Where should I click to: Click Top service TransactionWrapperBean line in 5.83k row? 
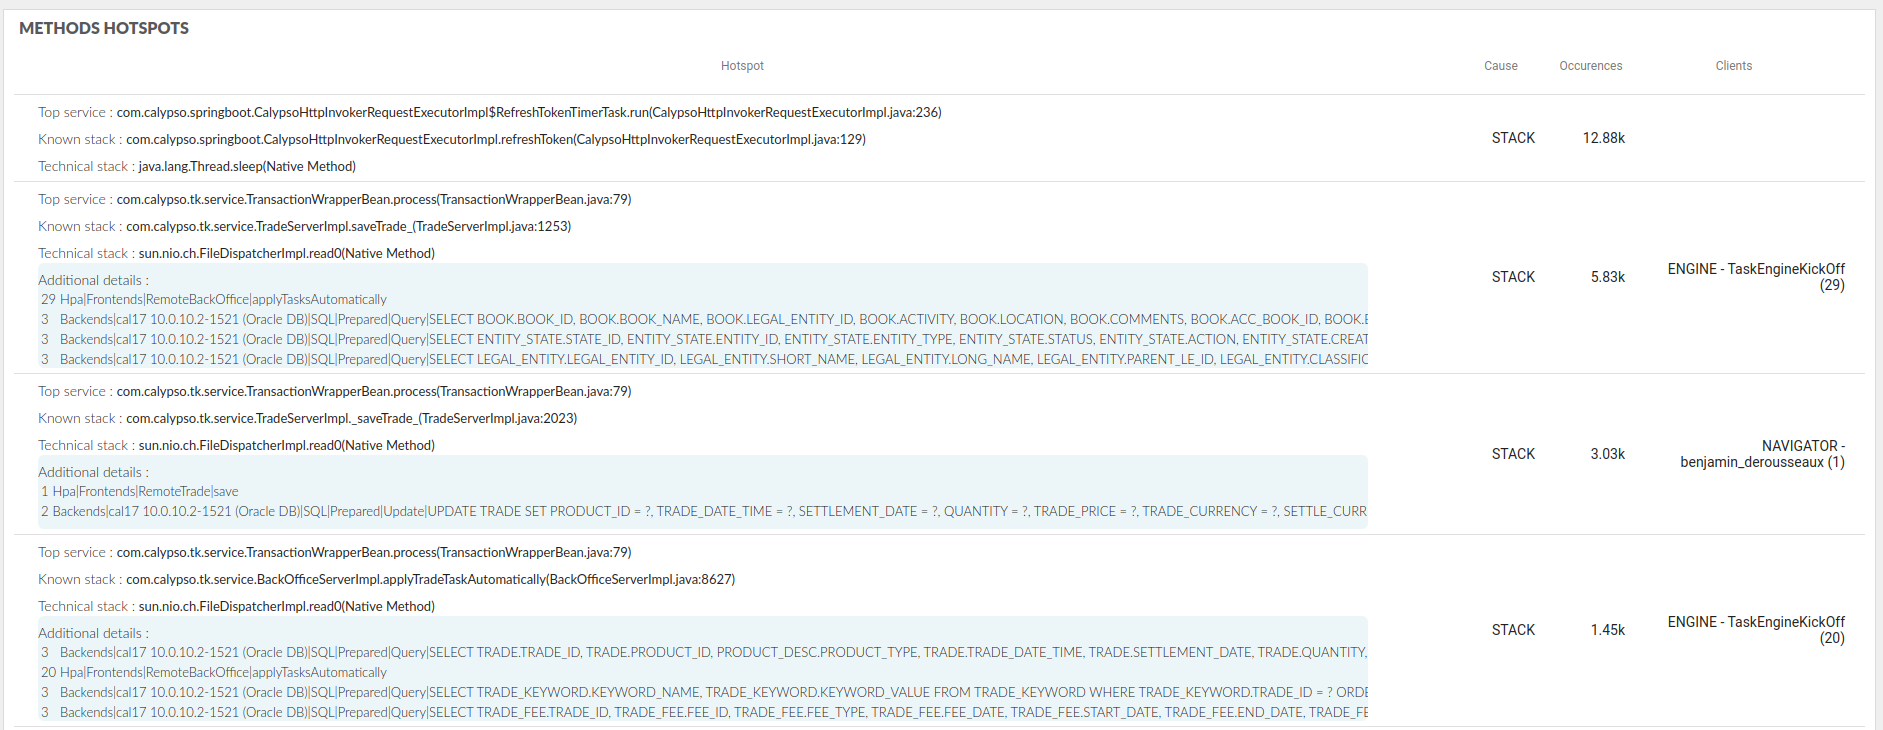click(x=335, y=199)
